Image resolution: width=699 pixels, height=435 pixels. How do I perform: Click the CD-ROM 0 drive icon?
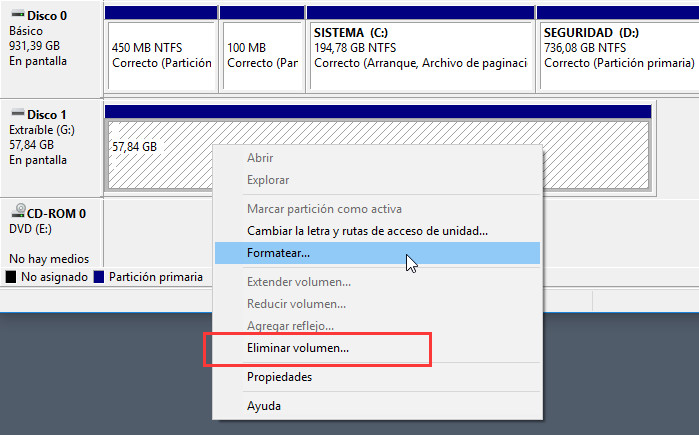pyautogui.click(x=17, y=213)
